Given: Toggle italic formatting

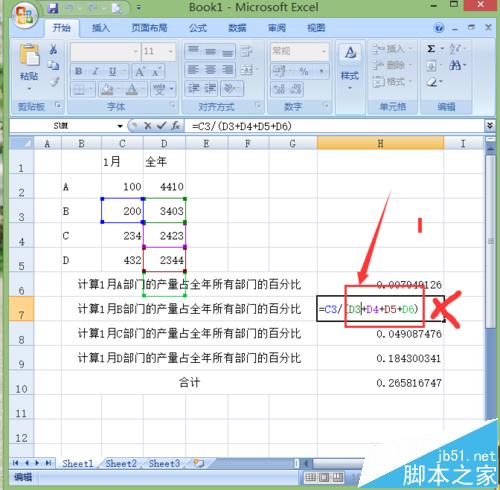Looking at the screenshot, I should [x=96, y=71].
